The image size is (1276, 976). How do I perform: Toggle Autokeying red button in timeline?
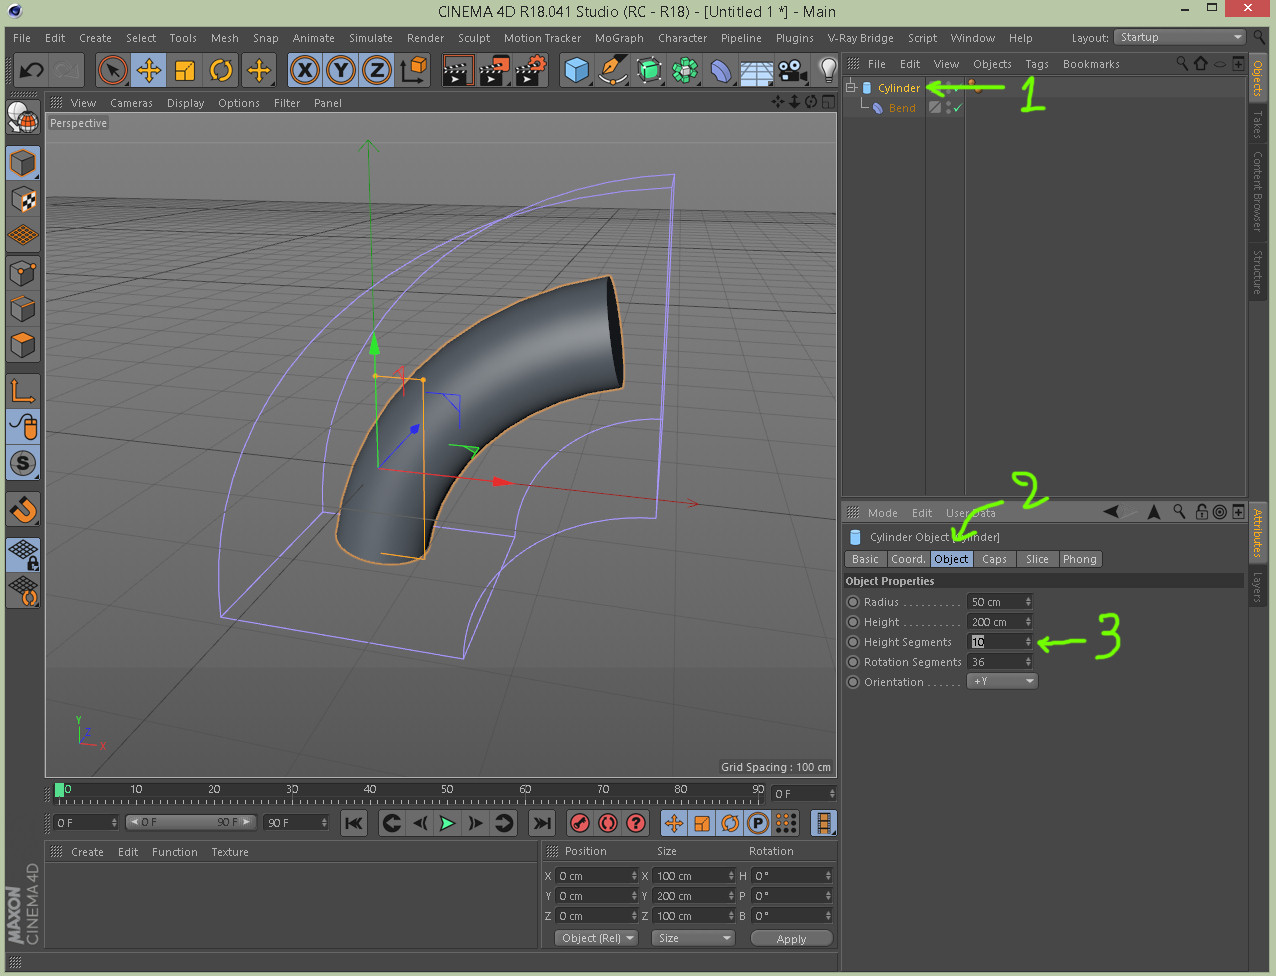point(608,823)
